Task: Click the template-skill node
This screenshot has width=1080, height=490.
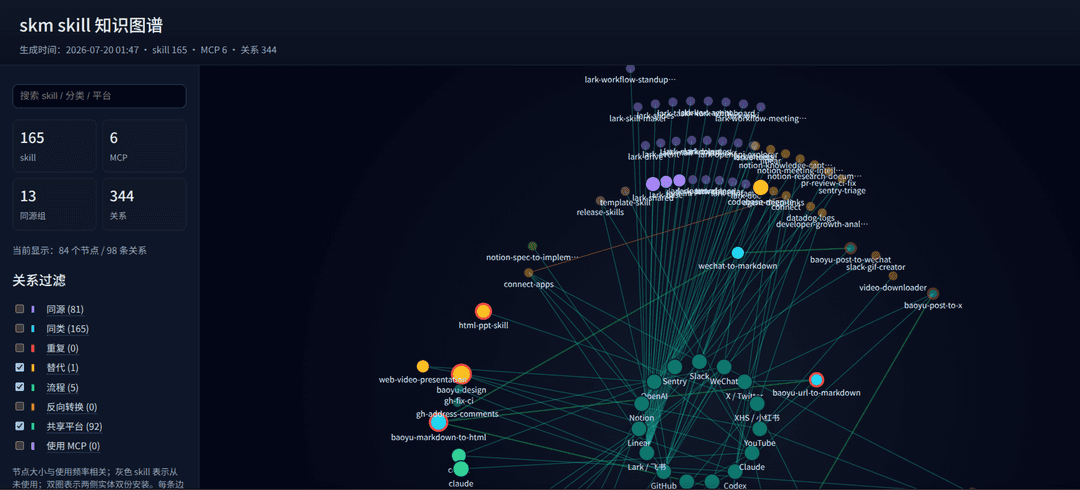Action: coord(625,191)
